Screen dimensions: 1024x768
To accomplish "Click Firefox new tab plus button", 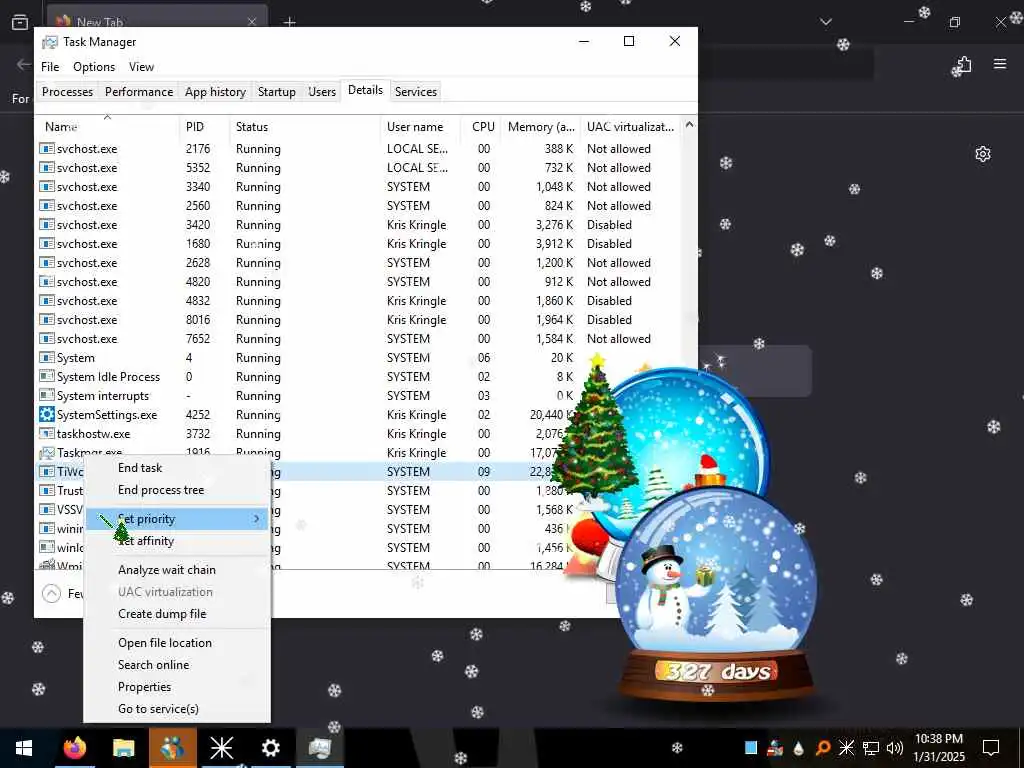I will [289, 22].
